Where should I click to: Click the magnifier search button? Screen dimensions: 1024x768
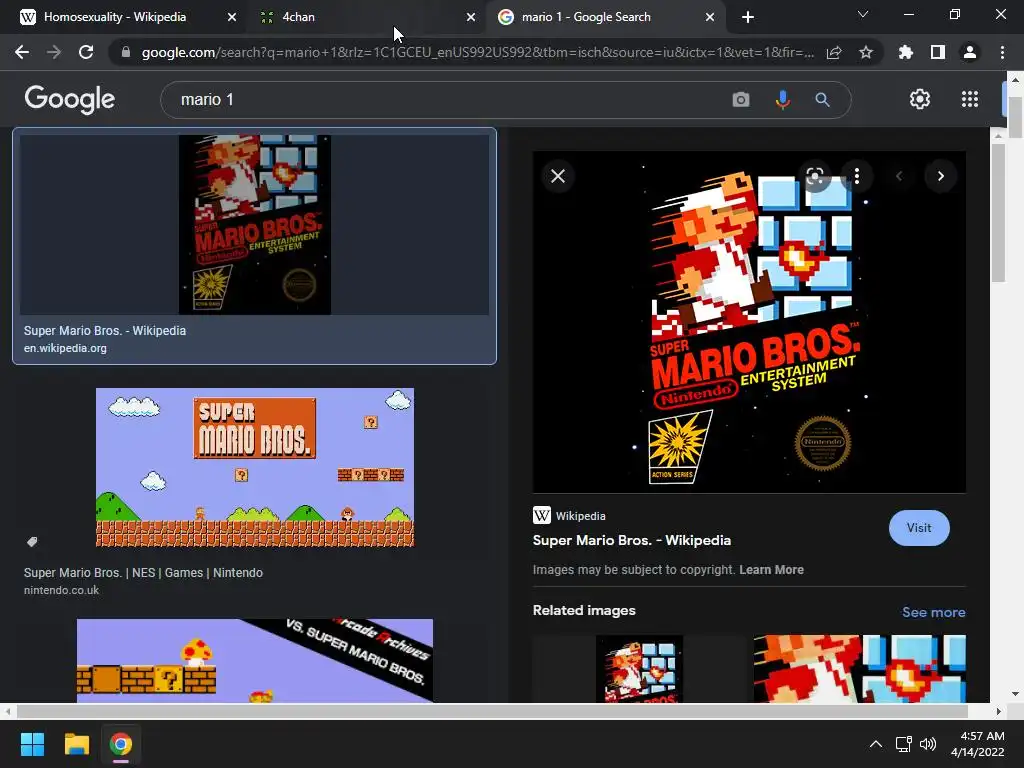click(822, 99)
